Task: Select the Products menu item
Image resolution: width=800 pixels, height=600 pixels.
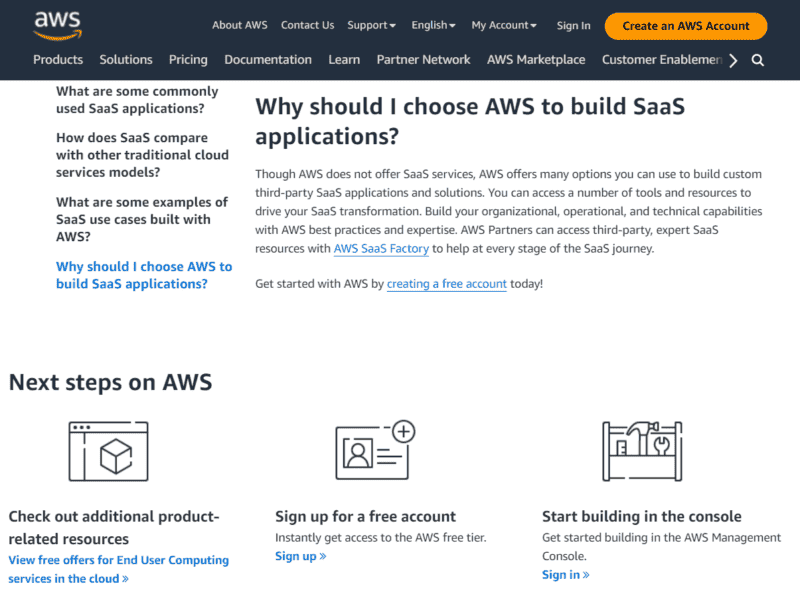Action: pos(58,60)
